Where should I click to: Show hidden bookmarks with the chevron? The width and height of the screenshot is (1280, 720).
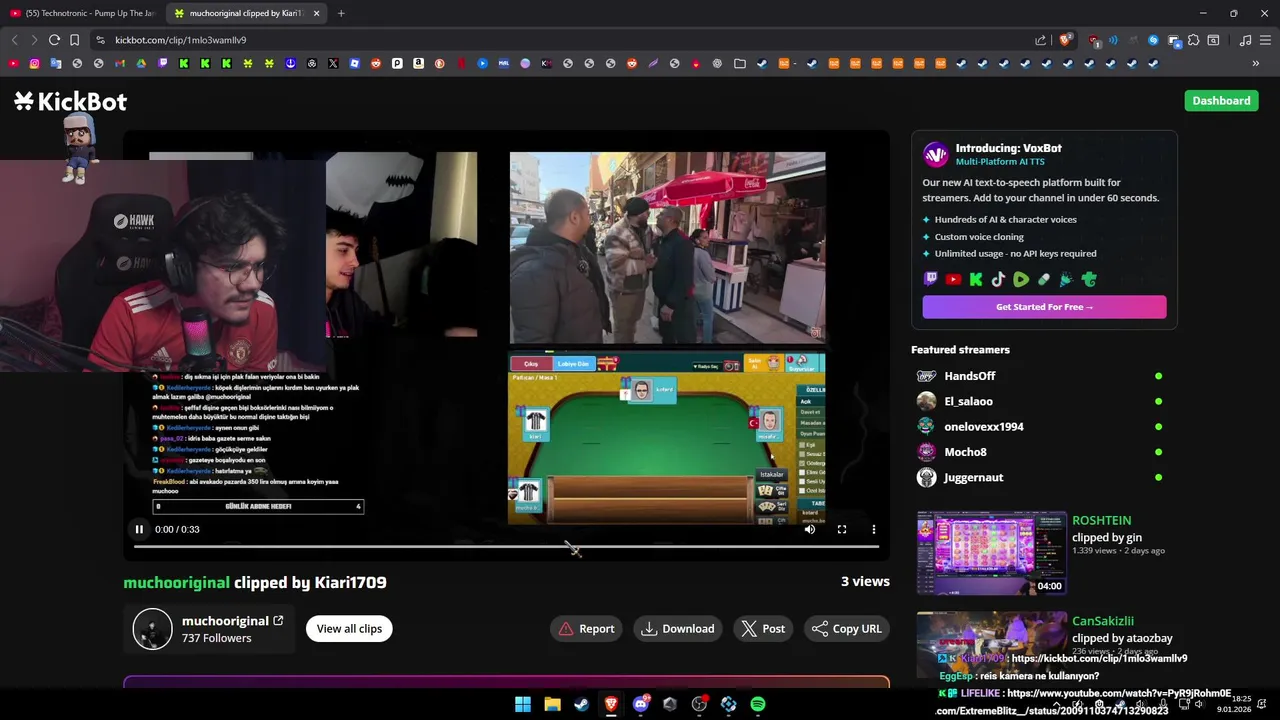pyautogui.click(x=1256, y=63)
